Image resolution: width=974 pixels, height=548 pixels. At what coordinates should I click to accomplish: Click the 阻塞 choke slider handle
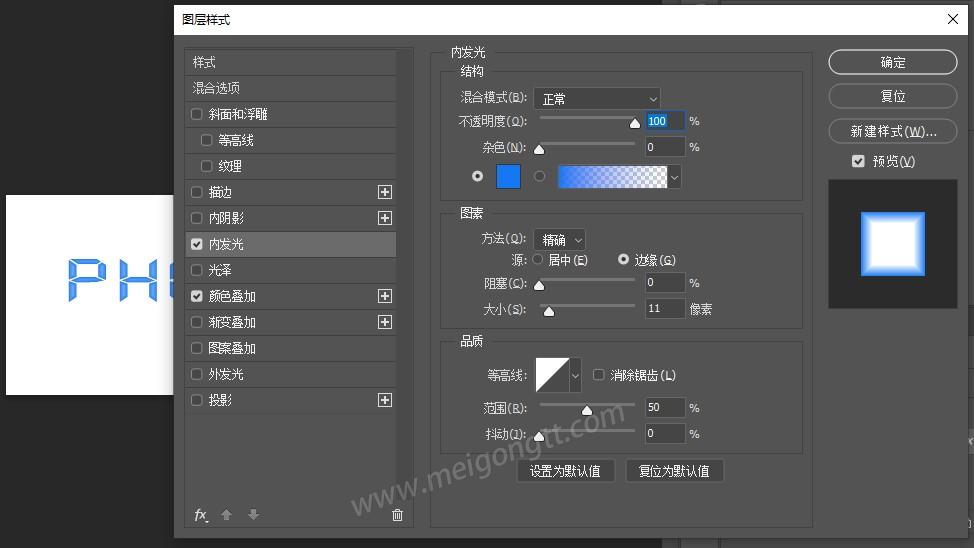coord(539,285)
